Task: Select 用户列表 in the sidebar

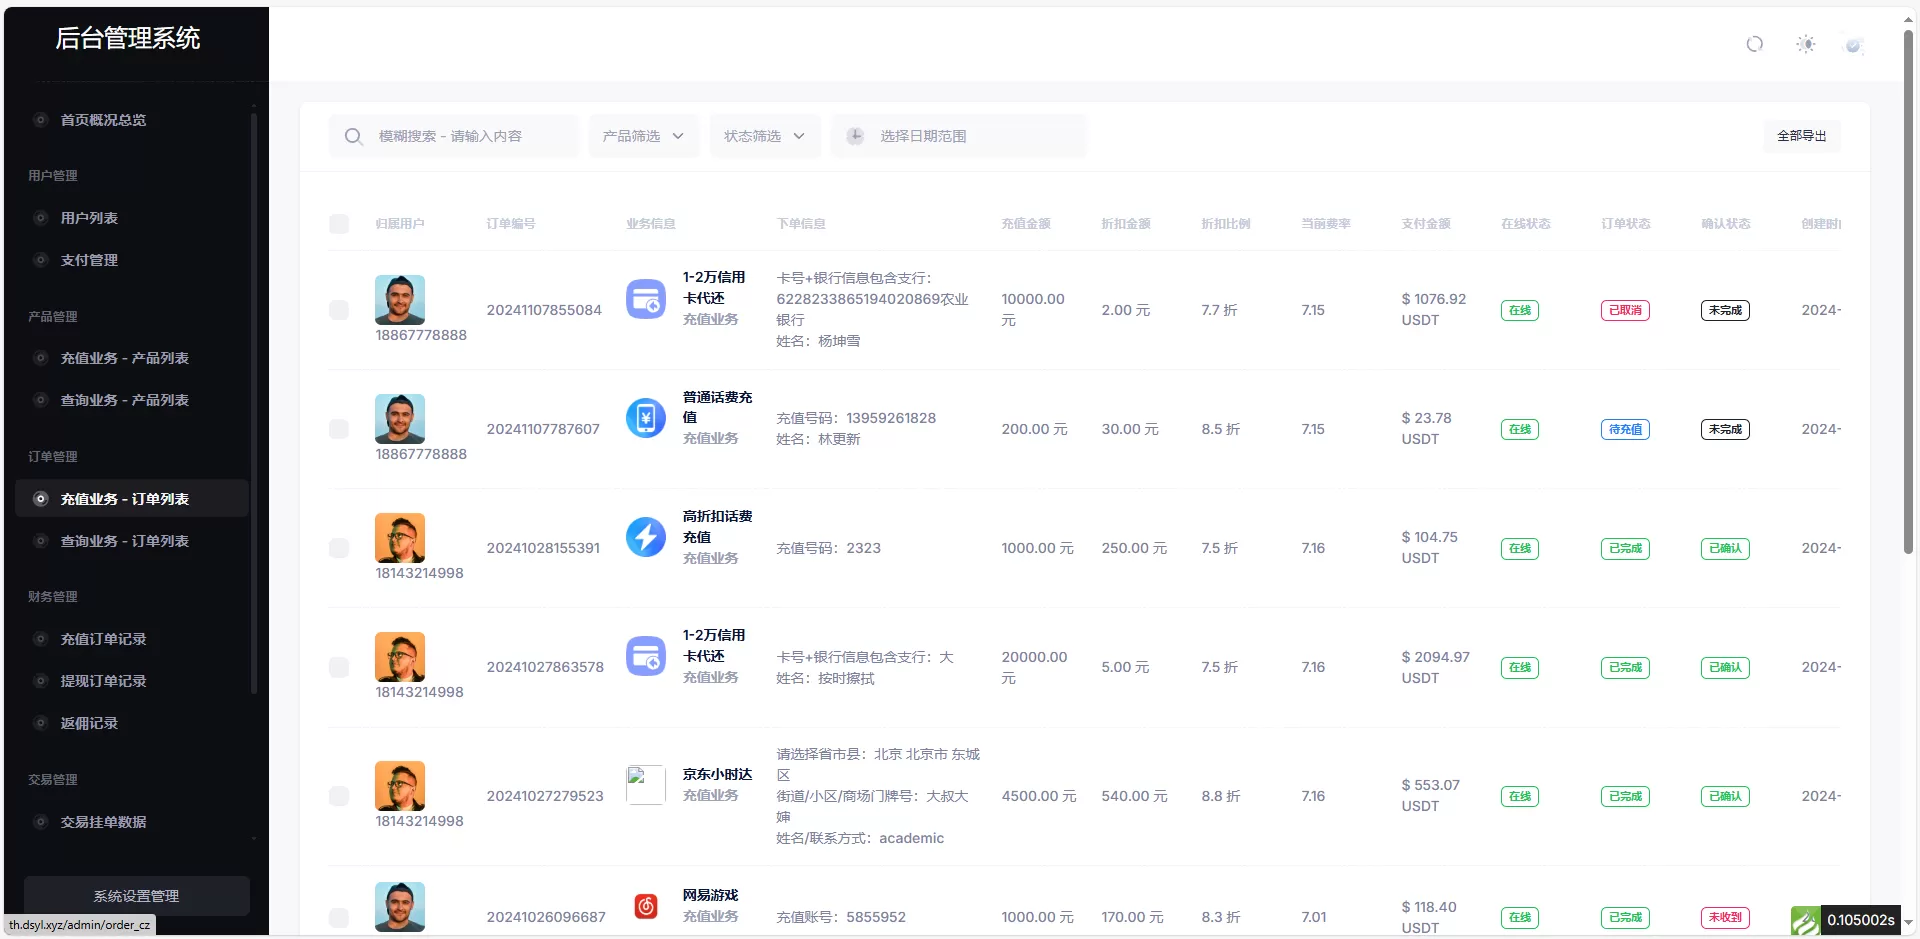Action: click(91, 218)
